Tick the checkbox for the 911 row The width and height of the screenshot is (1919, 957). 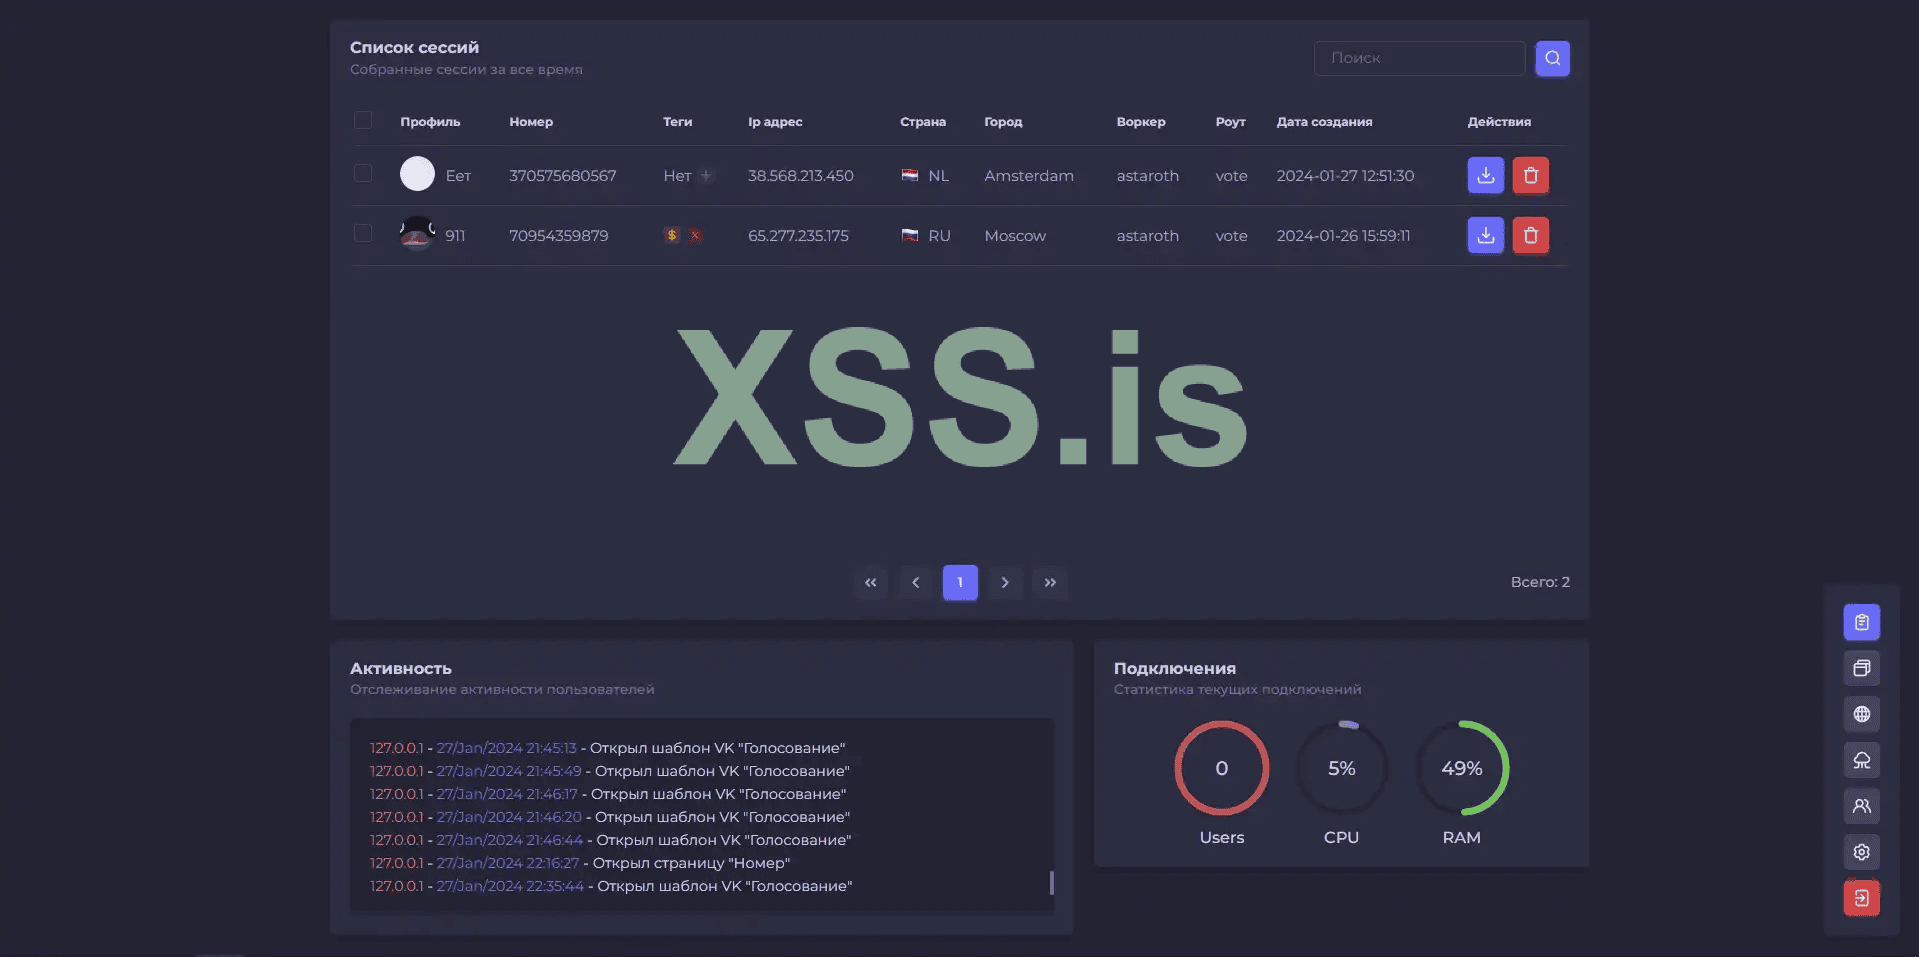363,233
